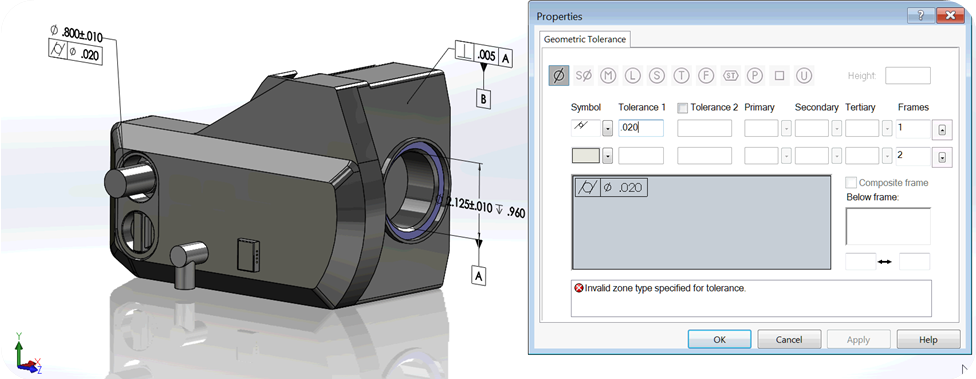Viewport: 976px width, 379px height.
Task: Click the Cancel button
Action: tap(789, 339)
